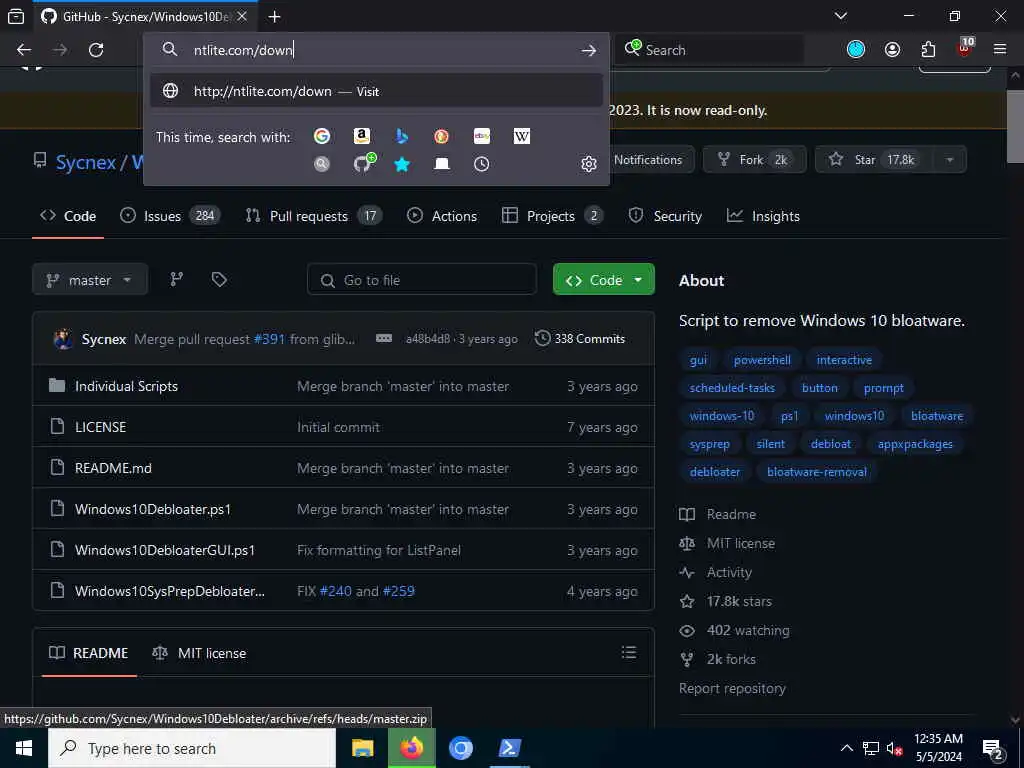This screenshot has width=1024, height=768.
Task: Switch to the Issues tab
Action: [x=170, y=216]
